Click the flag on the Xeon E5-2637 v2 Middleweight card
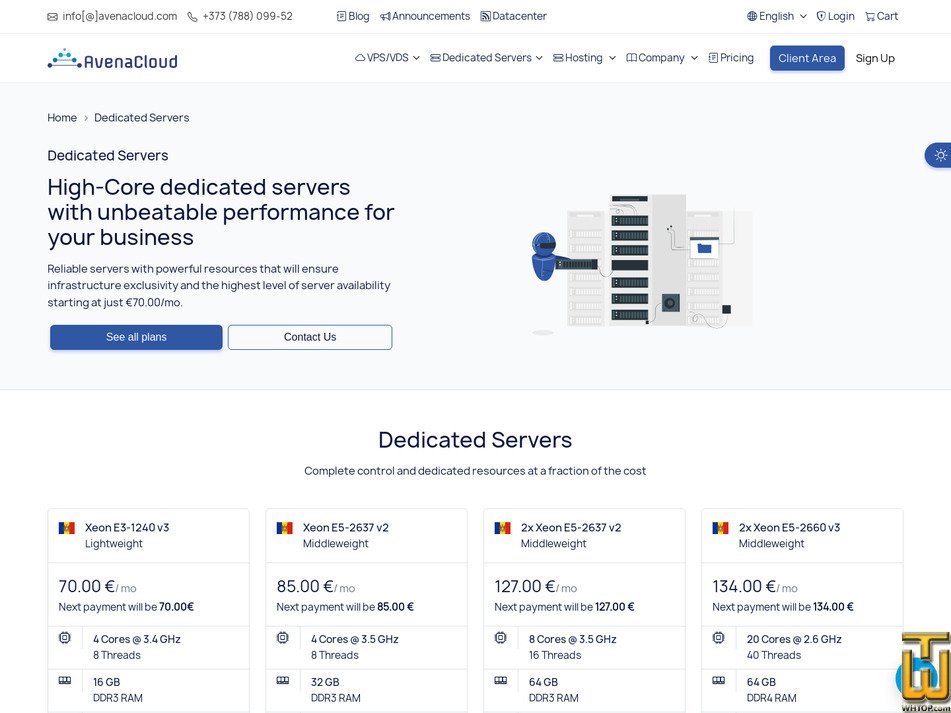This screenshot has height=713, width=951. pyautogui.click(x=284, y=528)
